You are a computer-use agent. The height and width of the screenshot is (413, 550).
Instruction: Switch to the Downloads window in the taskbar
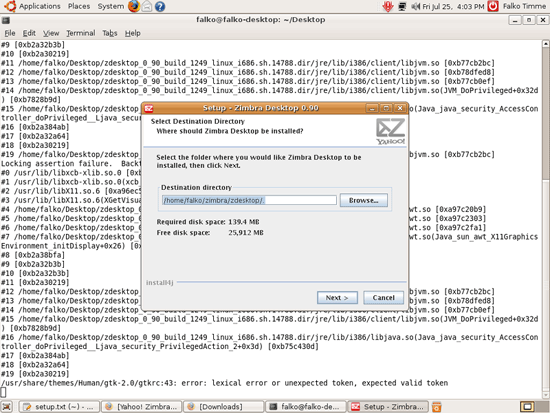(223, 407)
